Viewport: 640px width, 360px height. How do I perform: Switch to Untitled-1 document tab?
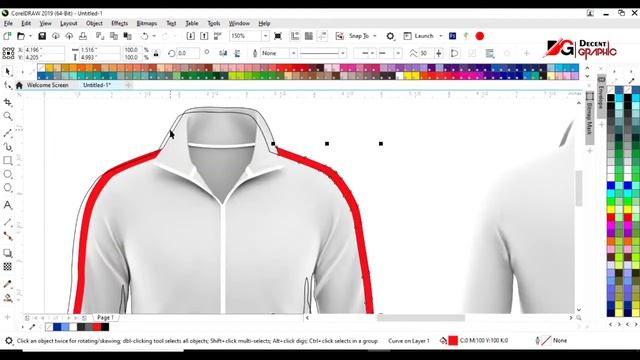[x=97, y=85]
